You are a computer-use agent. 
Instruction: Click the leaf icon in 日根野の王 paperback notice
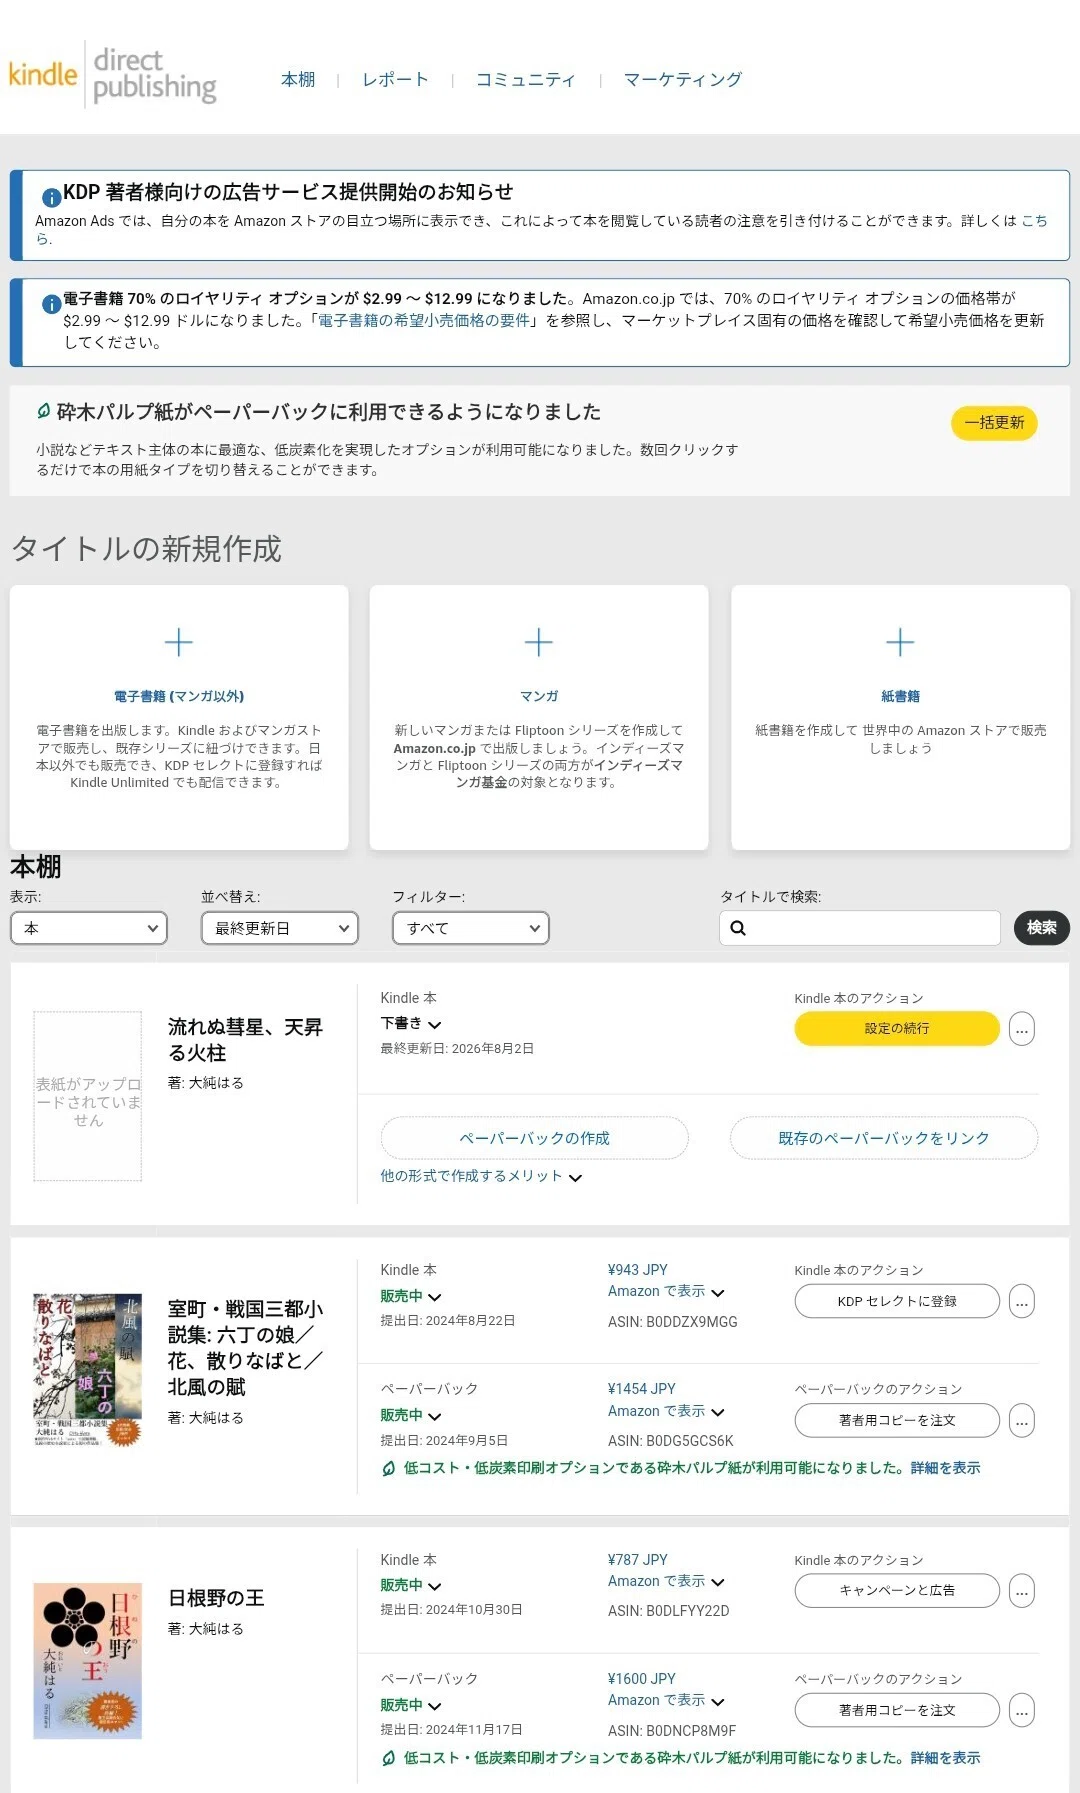[389, 1758]
